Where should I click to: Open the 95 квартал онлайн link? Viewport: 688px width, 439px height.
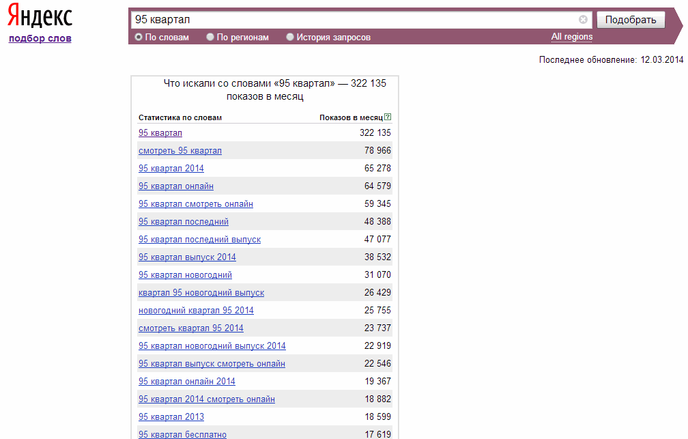coord(176,186)
